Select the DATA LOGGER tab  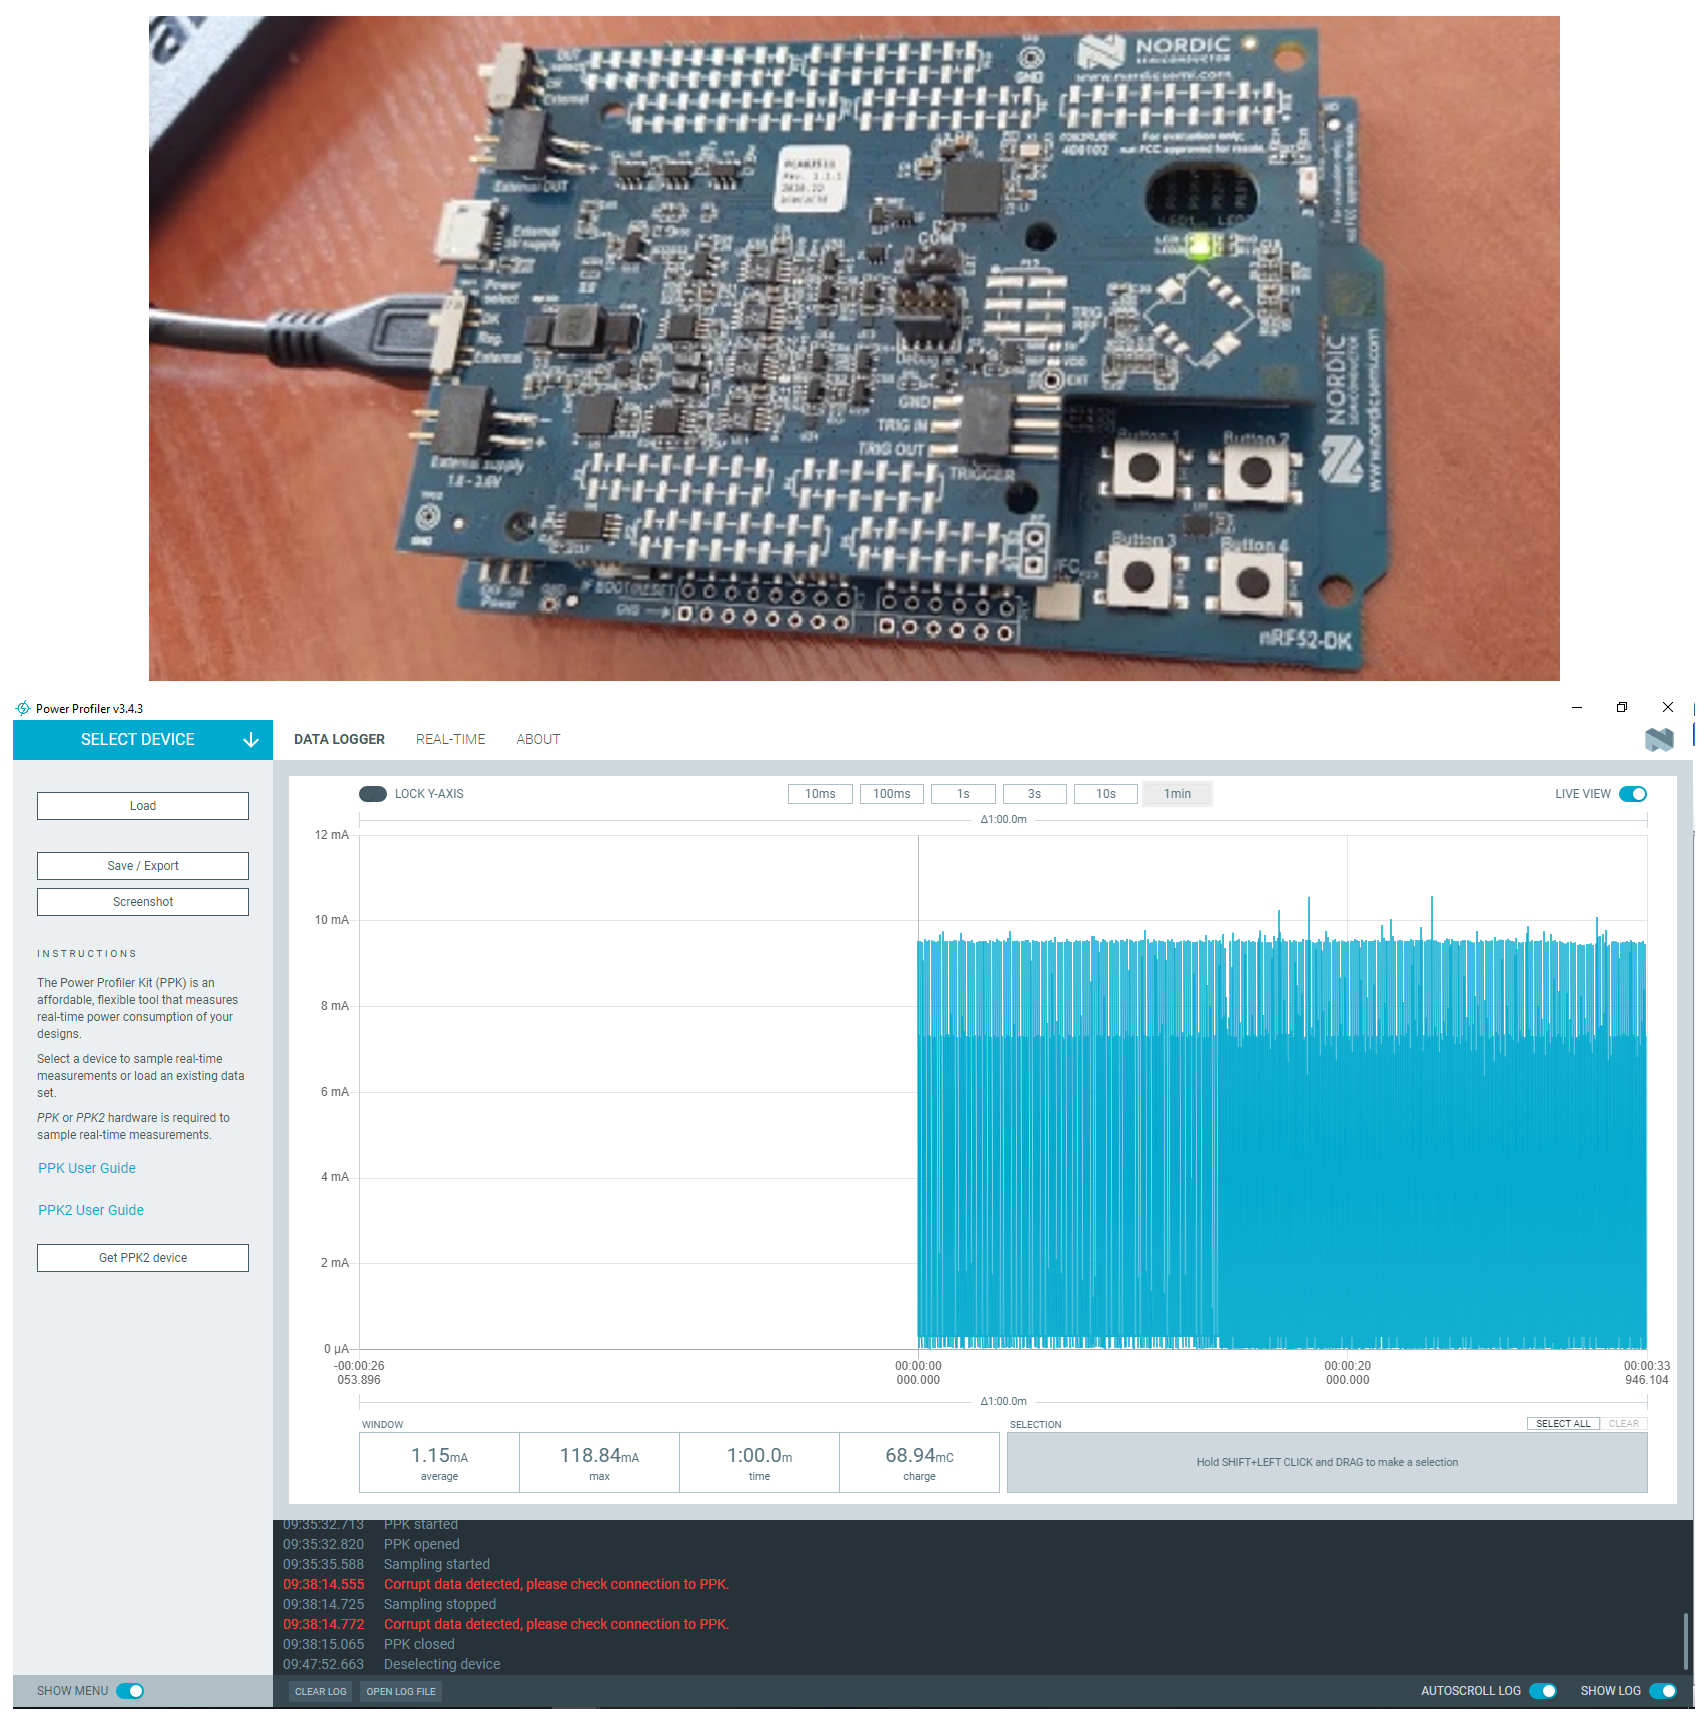(339, 739)
